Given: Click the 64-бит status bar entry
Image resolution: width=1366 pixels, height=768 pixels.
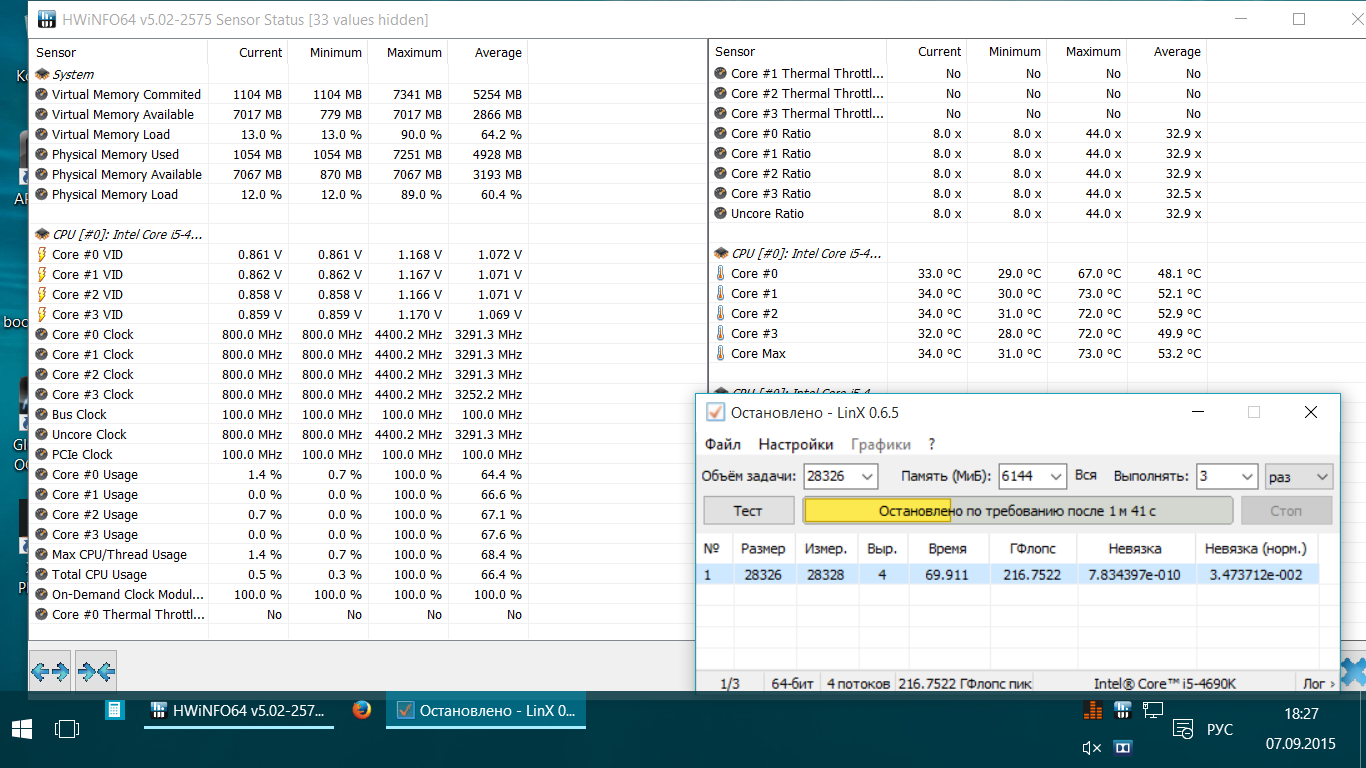Looking at the screenshot, I should (x=793, y=684).
